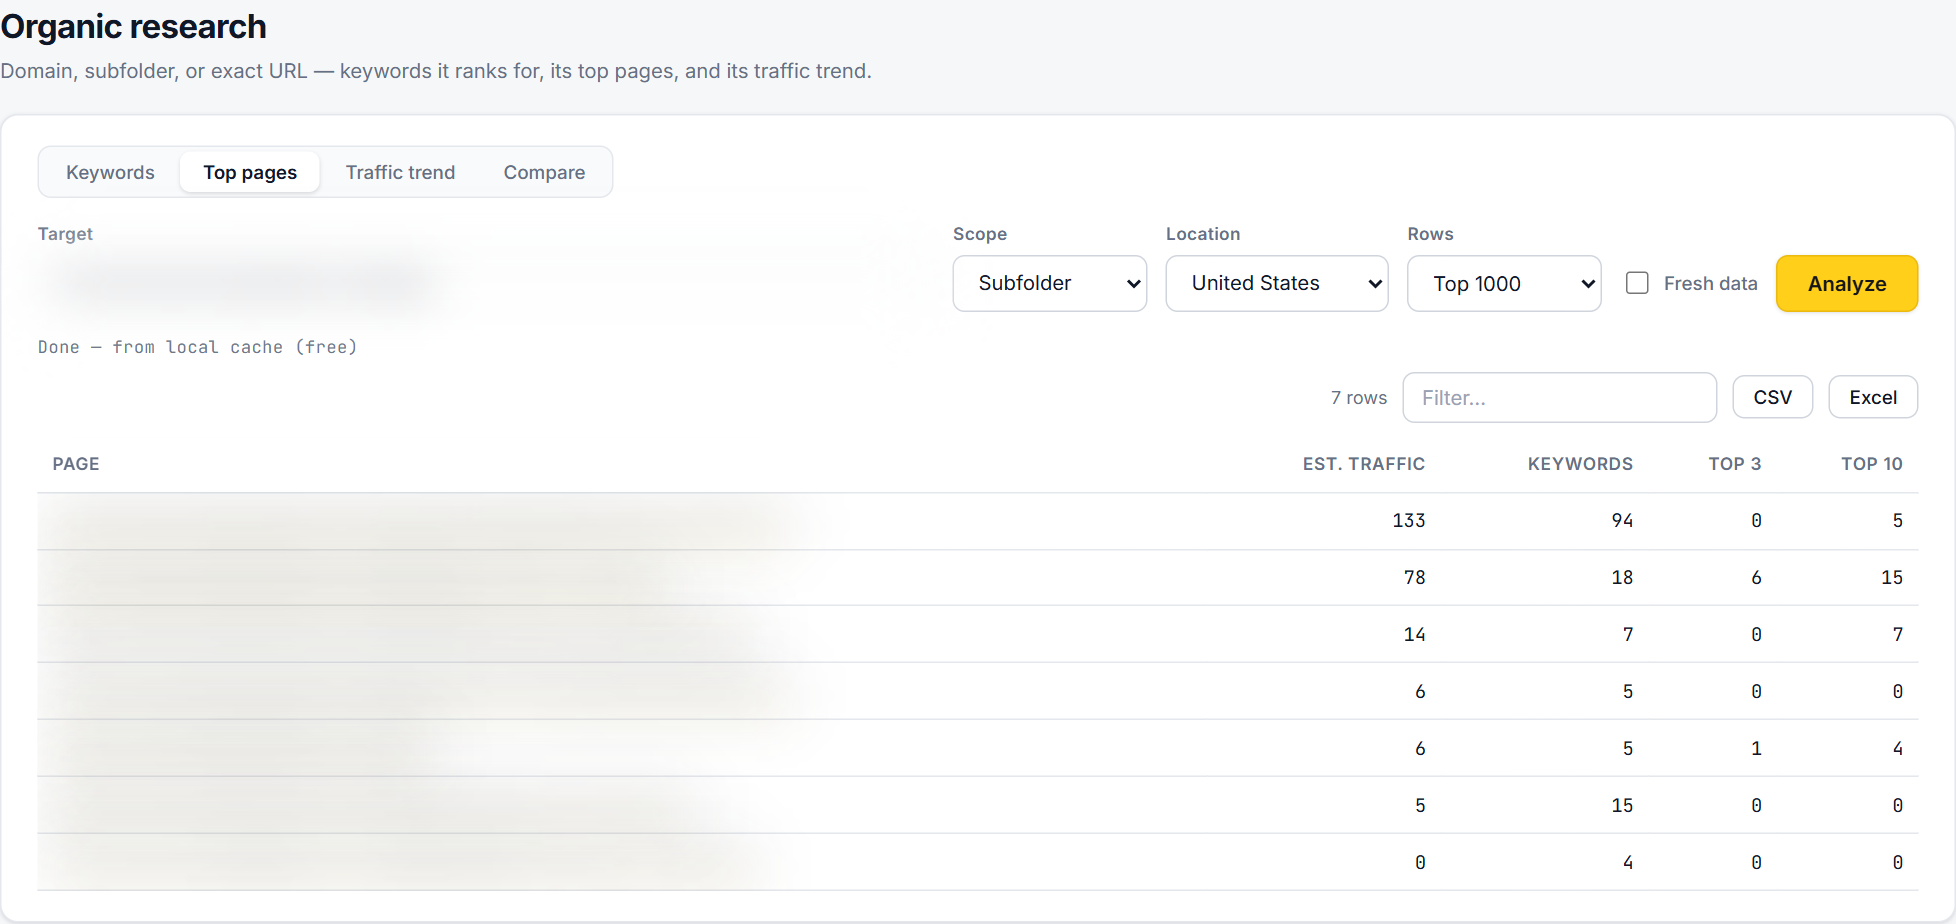This screenshot has height=924, width=1956.
Task: Click the Target input field
Action: pos(486,283)
